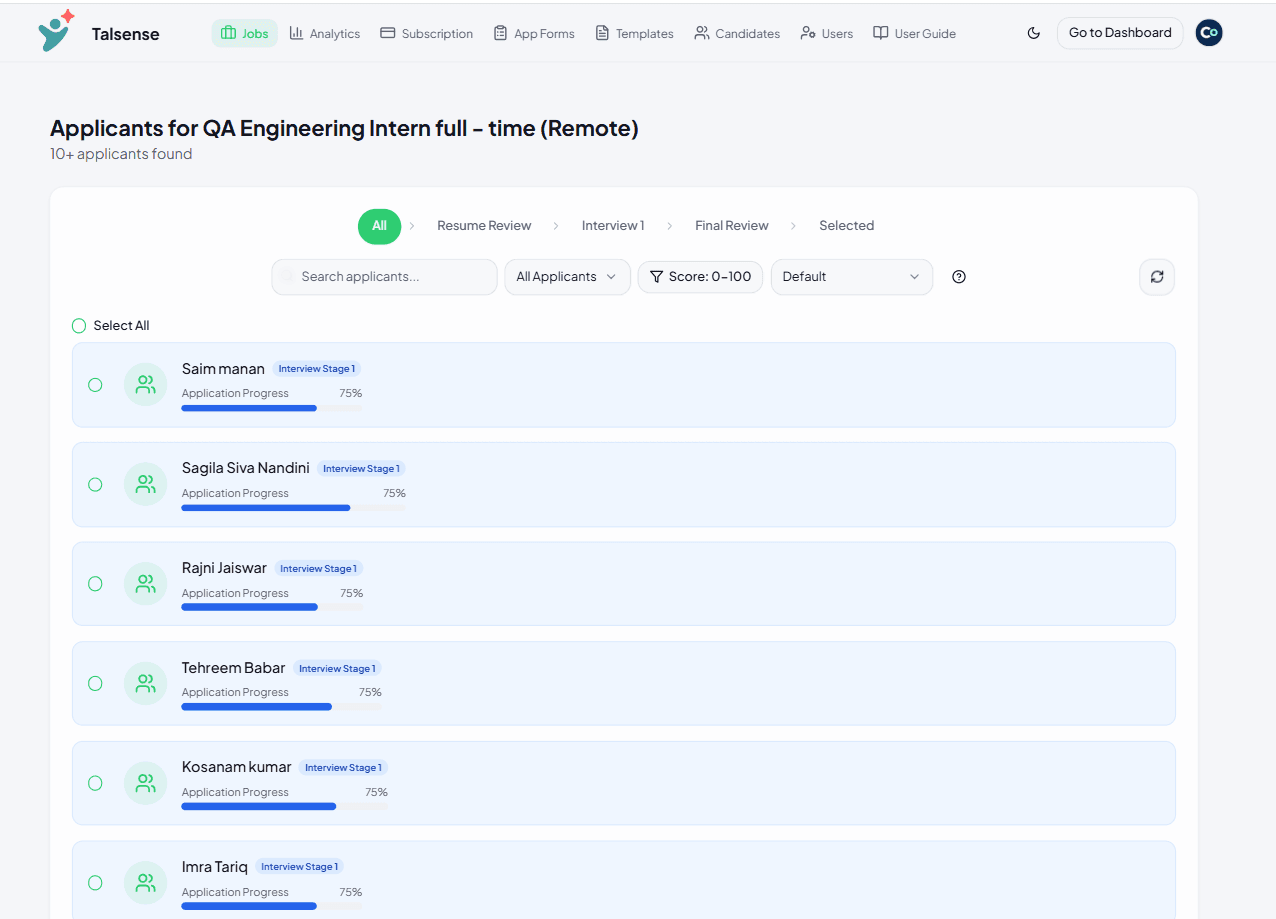
Task: Open the Subscription page
Action: (x=427, y=33)
